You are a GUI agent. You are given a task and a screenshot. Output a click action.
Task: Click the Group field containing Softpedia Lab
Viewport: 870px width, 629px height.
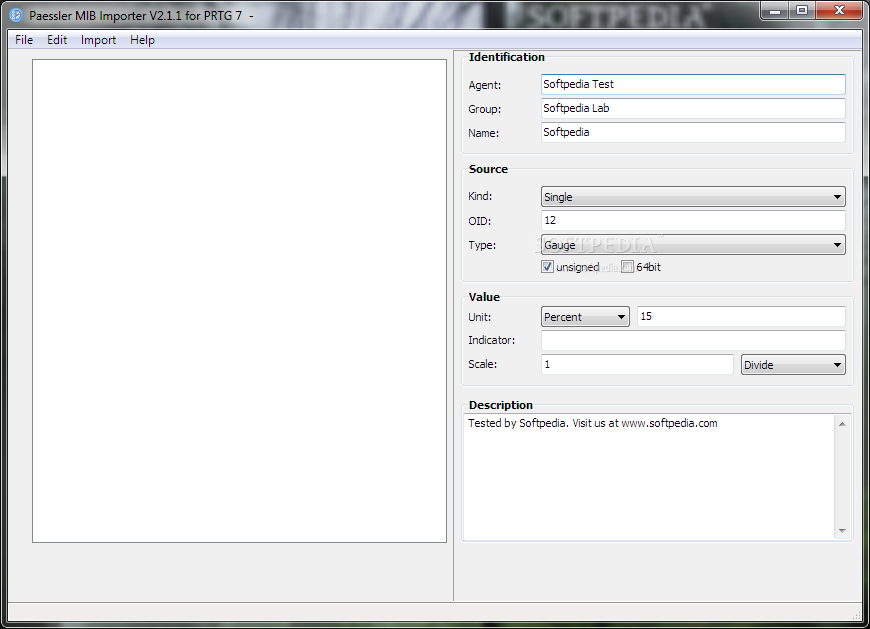(693, 108)
